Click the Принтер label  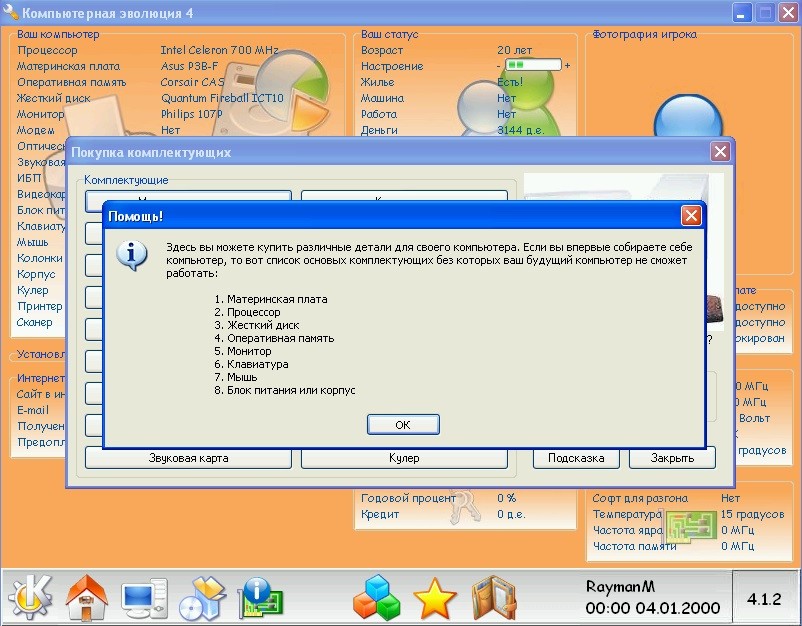[x=40, y=306]
